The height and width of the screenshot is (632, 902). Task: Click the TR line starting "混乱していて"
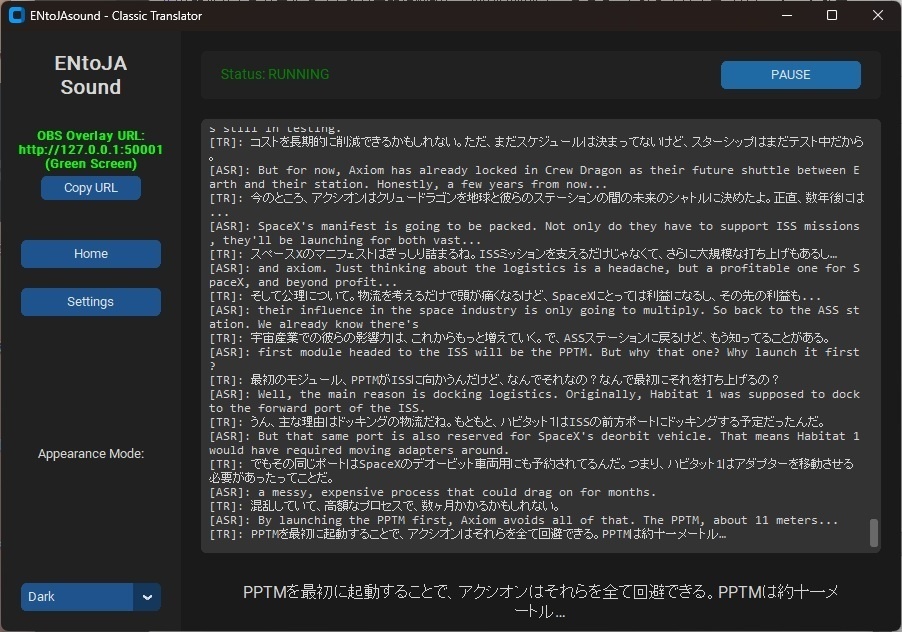click(385, 506)
